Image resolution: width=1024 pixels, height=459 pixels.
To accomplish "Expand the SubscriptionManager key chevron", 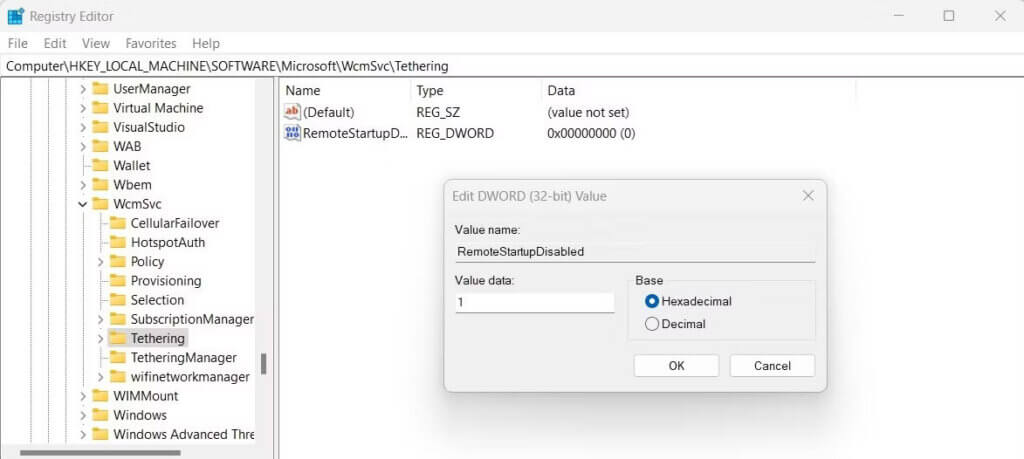I will [x=100, y=319].
